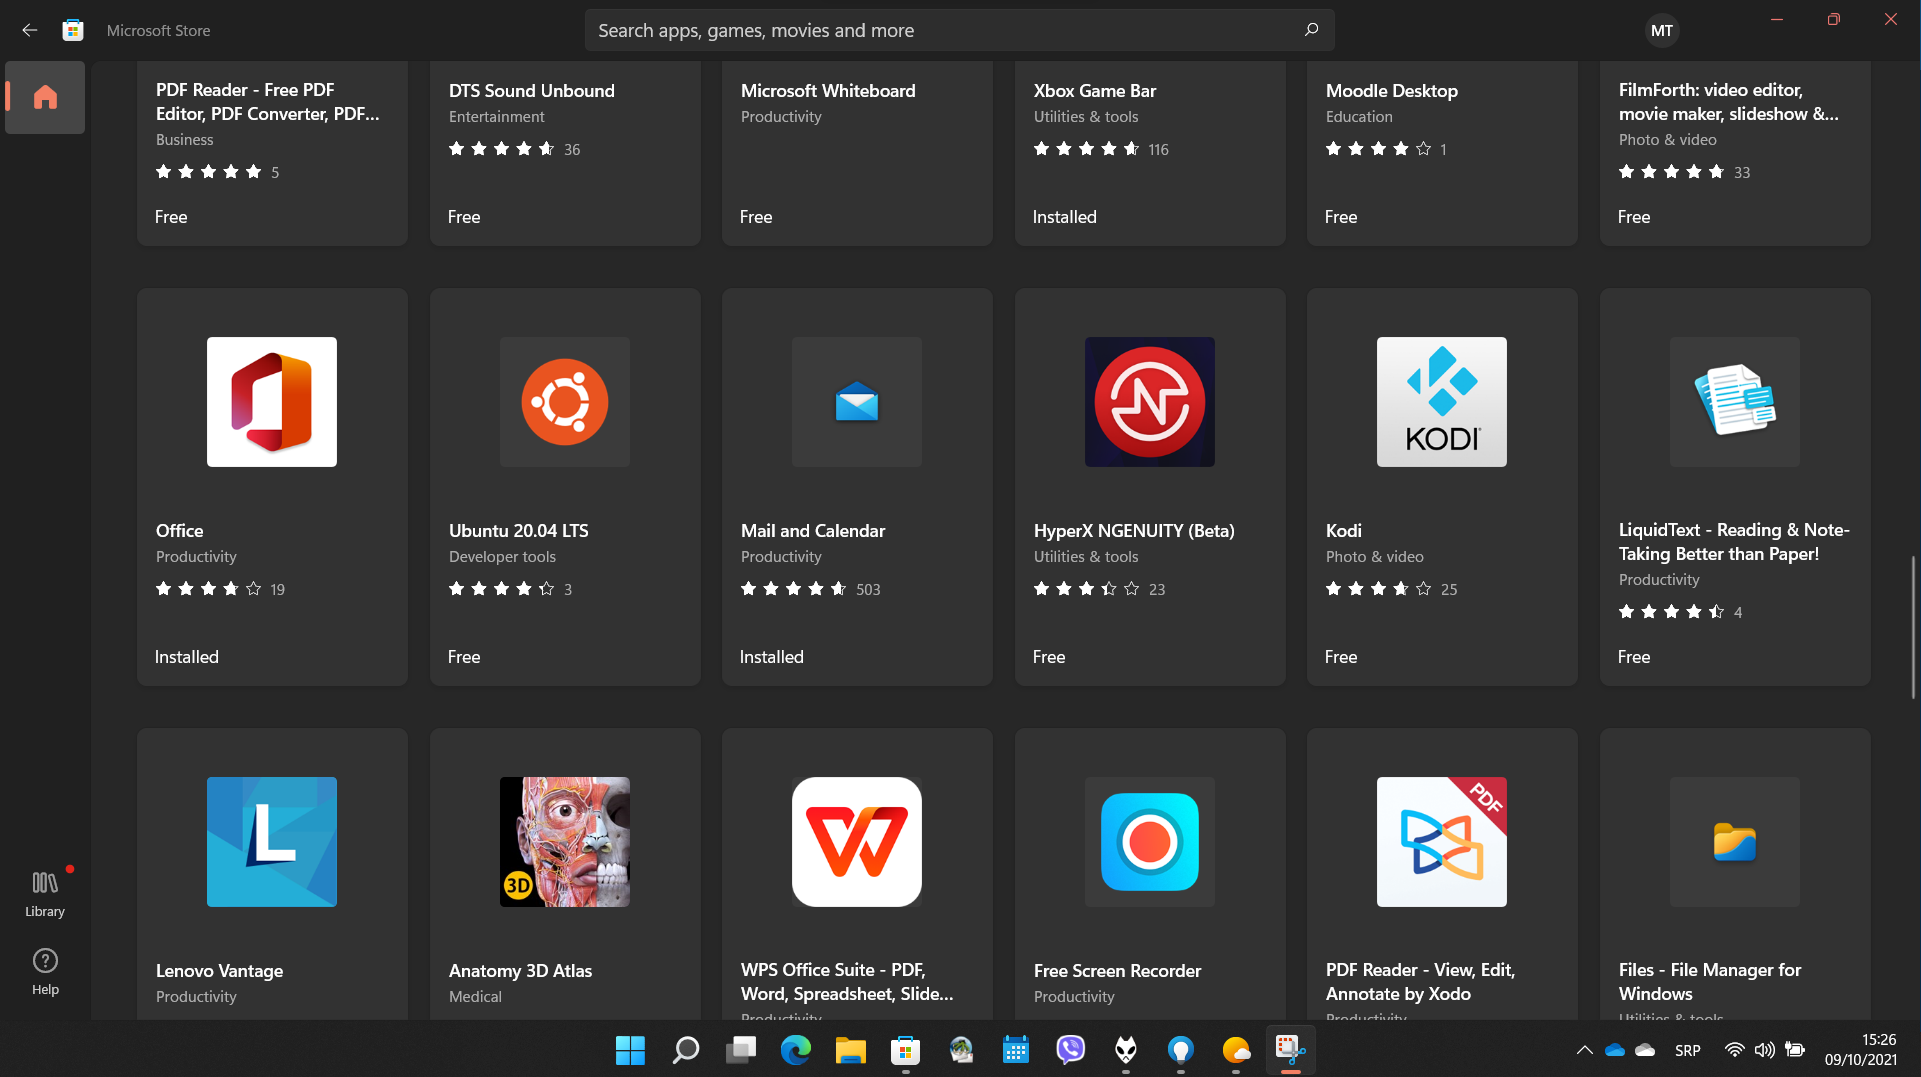Click the Kodi card's star rating

coord(1379,589)
